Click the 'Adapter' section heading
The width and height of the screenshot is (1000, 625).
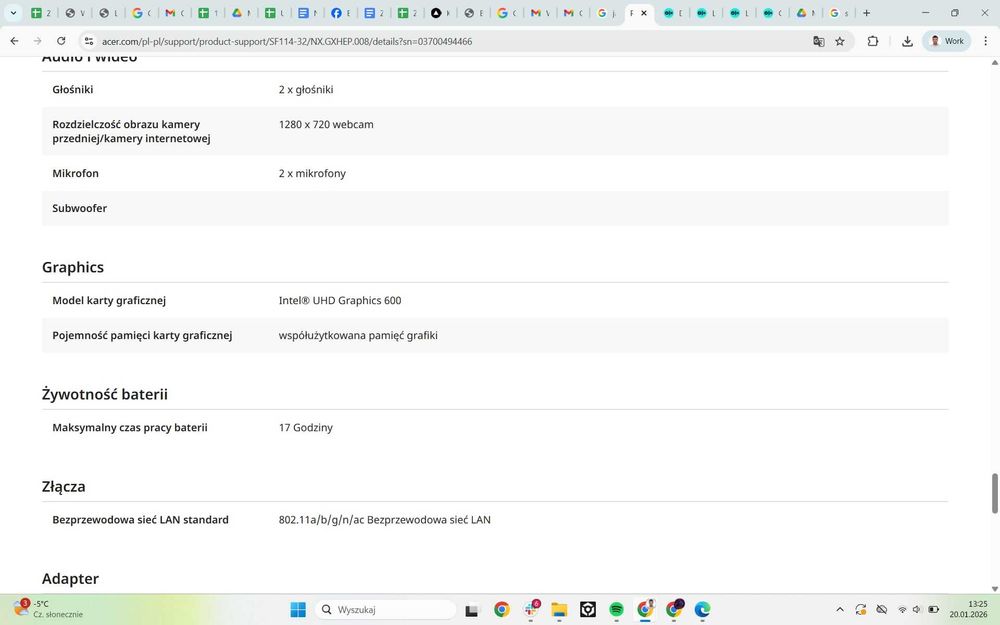70,578
